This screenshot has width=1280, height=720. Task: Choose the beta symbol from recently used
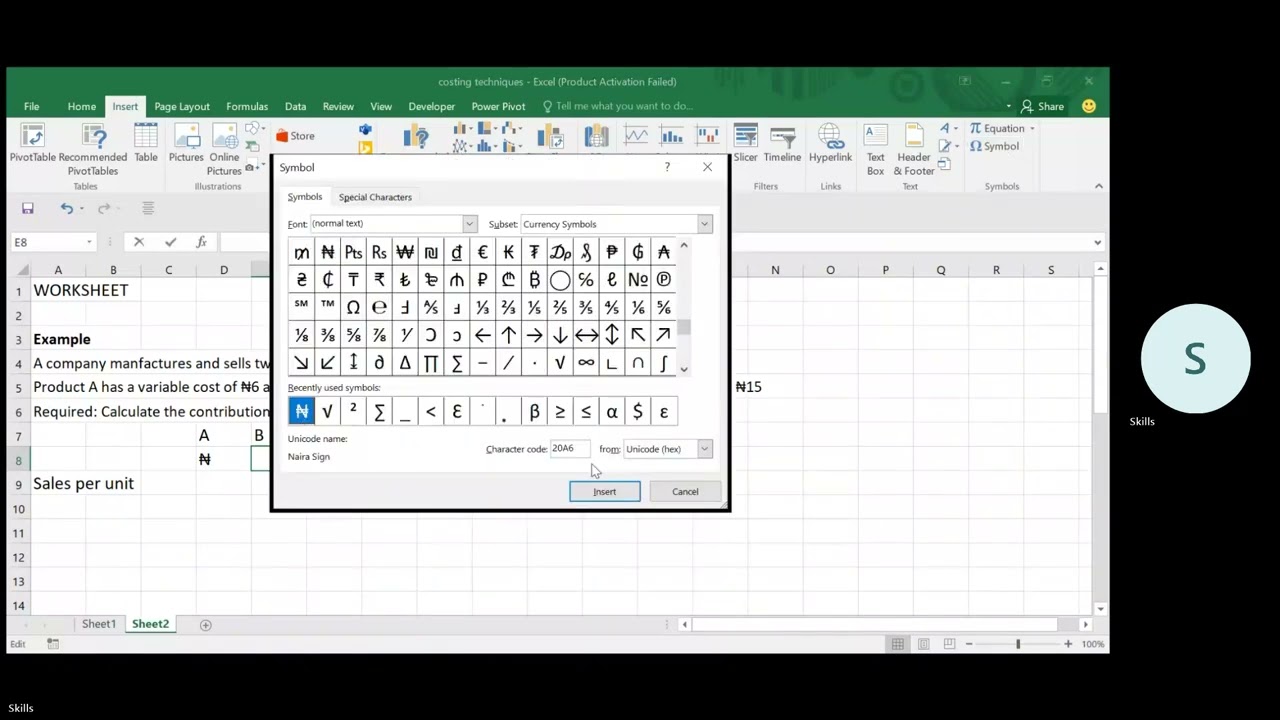[x=534, y=412]
